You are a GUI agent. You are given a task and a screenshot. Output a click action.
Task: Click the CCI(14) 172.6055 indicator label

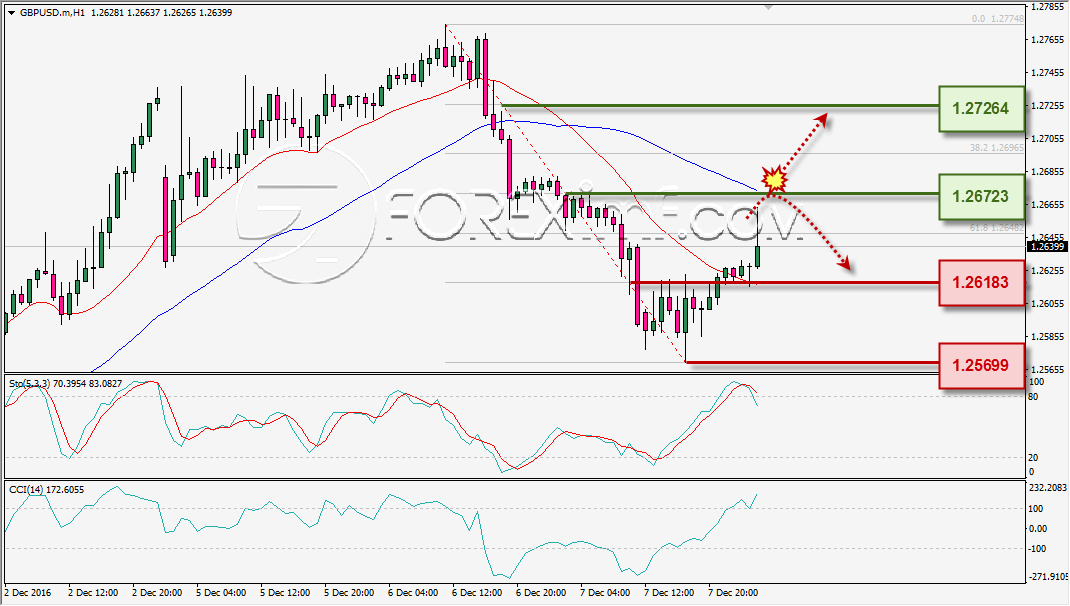[46, 489]
